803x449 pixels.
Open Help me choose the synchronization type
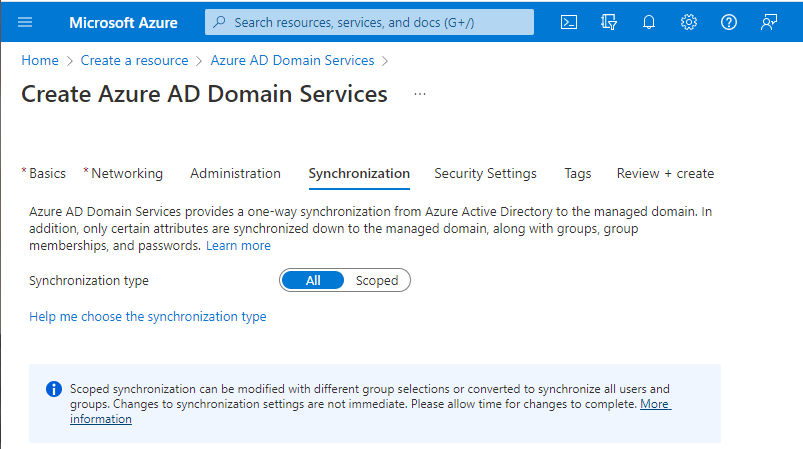tap(147, 316)
